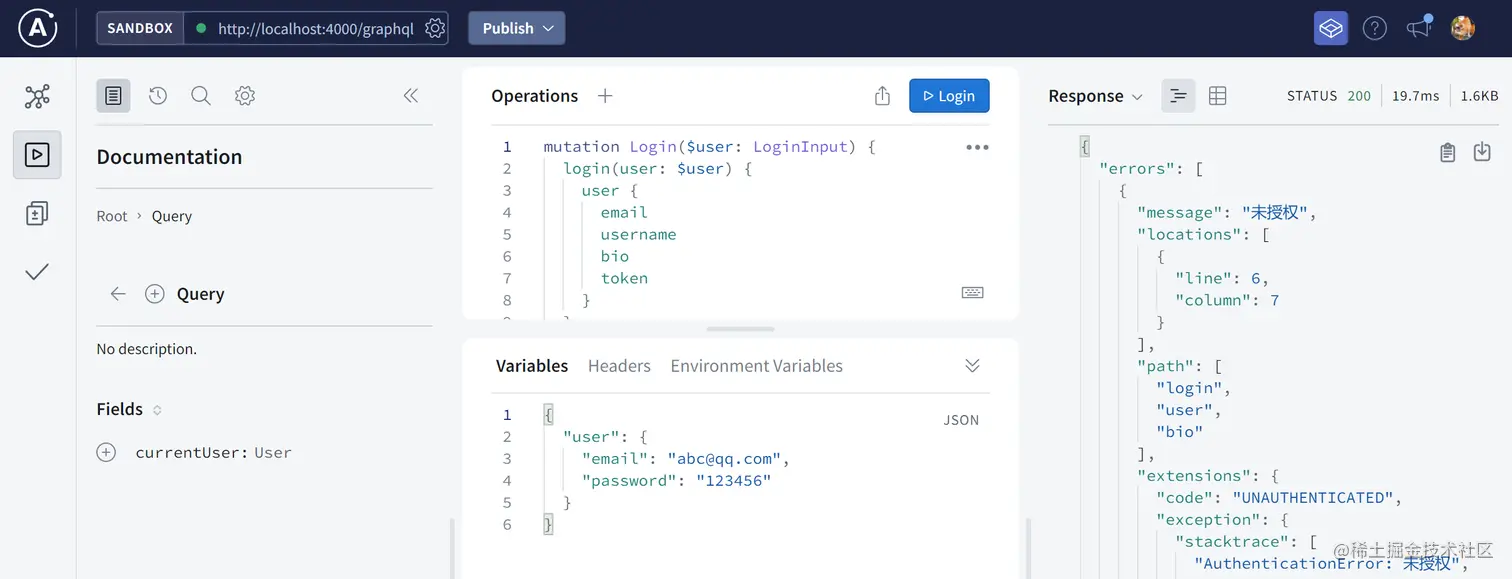Screen dimensions: 1512x579
Task: Click the Query breadcrumb item
Action: [172, 216]
